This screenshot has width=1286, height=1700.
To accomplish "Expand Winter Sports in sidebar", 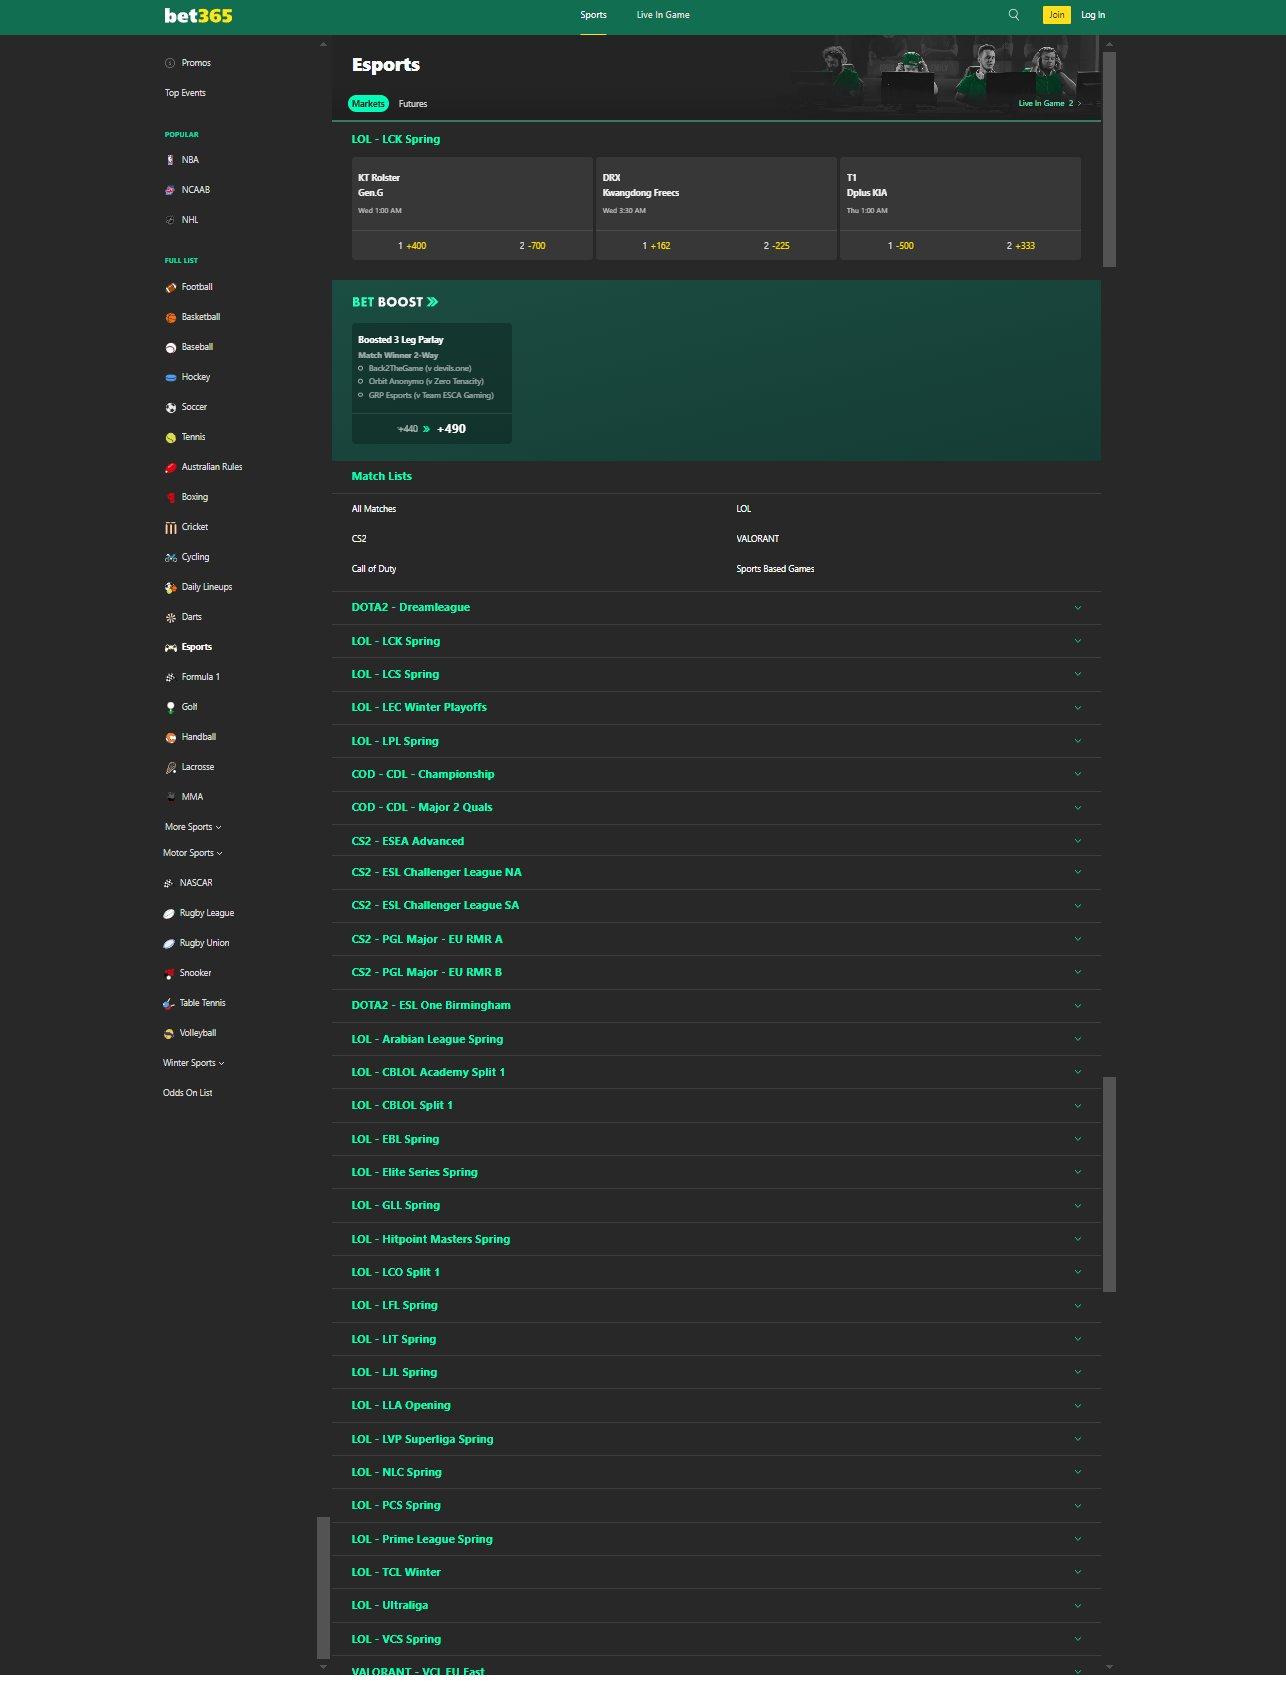I will tap(194, 1063).
